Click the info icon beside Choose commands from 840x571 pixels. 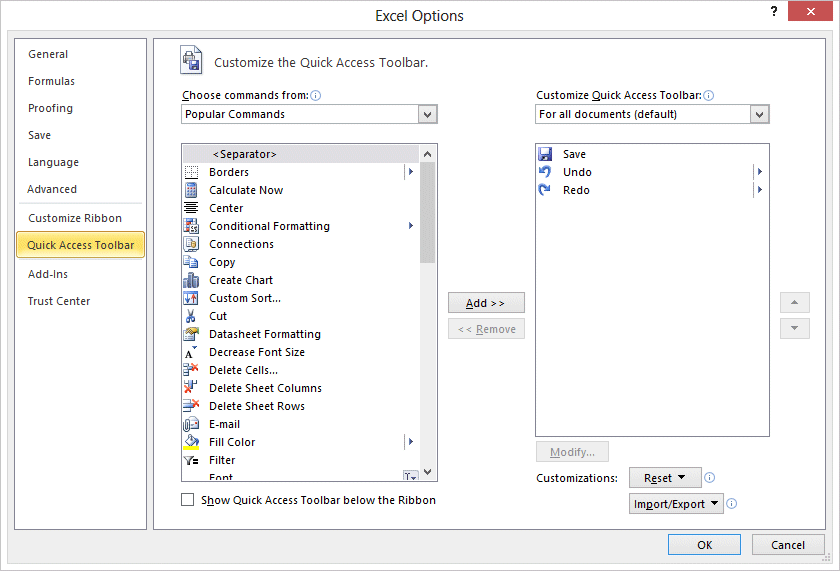pos(316,95)
